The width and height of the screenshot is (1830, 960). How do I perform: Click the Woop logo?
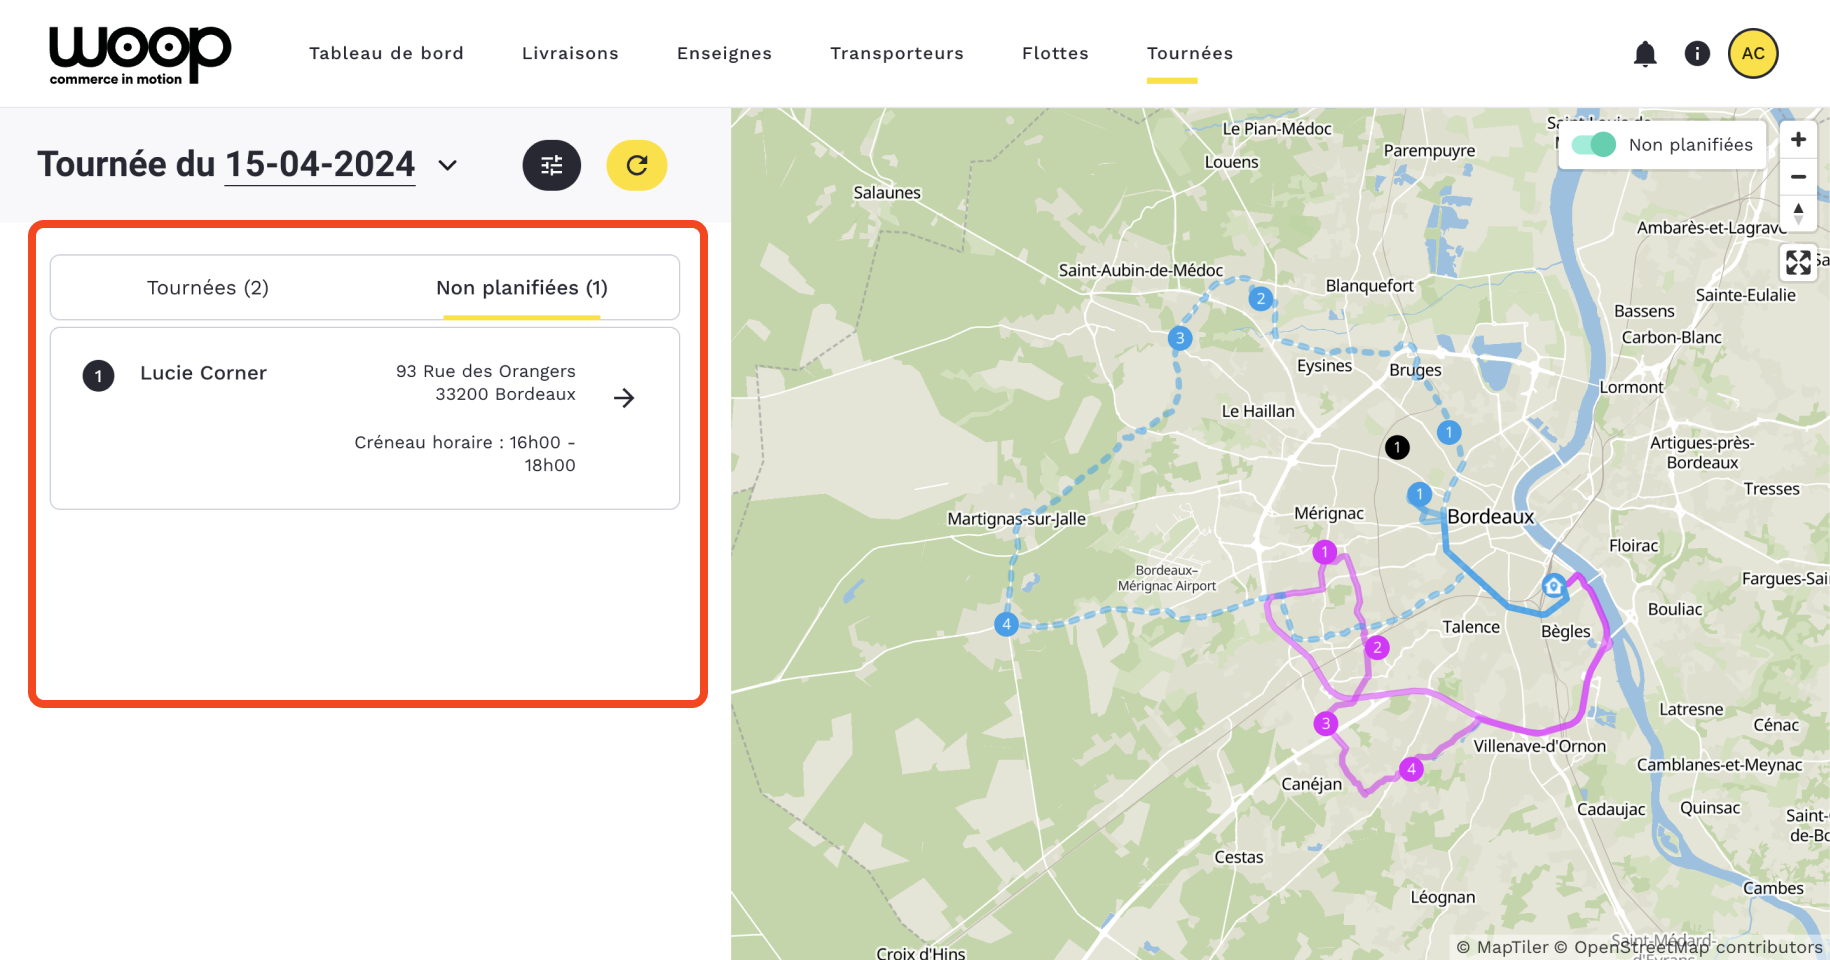pos(140,55)
